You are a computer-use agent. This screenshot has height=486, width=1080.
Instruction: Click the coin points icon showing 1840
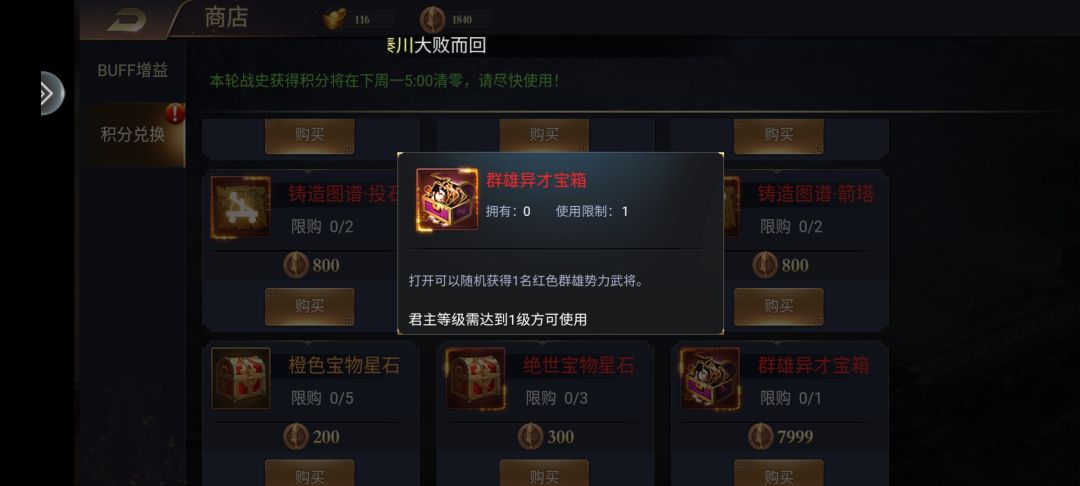[x=433, y=20]
